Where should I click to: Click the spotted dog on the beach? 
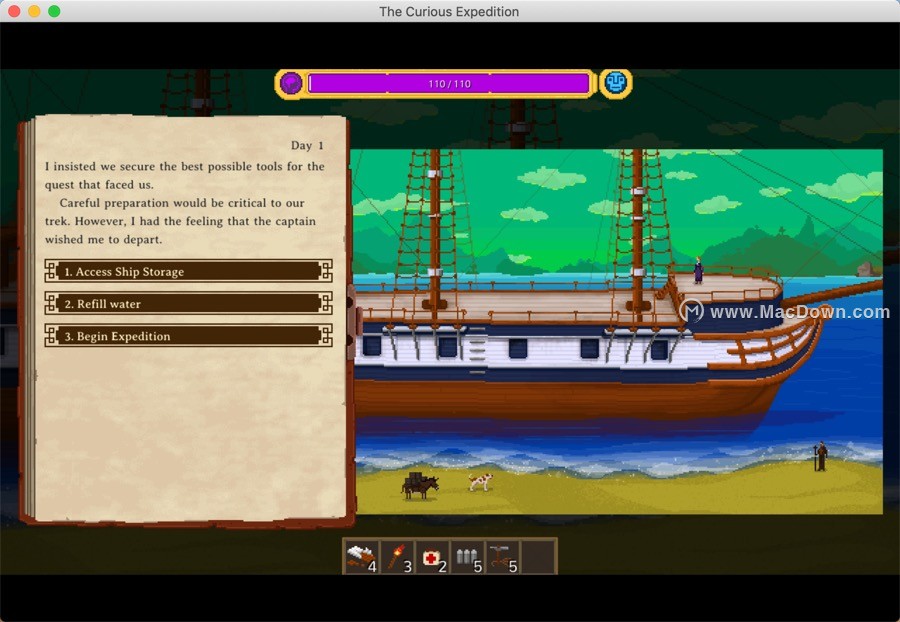click(480, 481)
